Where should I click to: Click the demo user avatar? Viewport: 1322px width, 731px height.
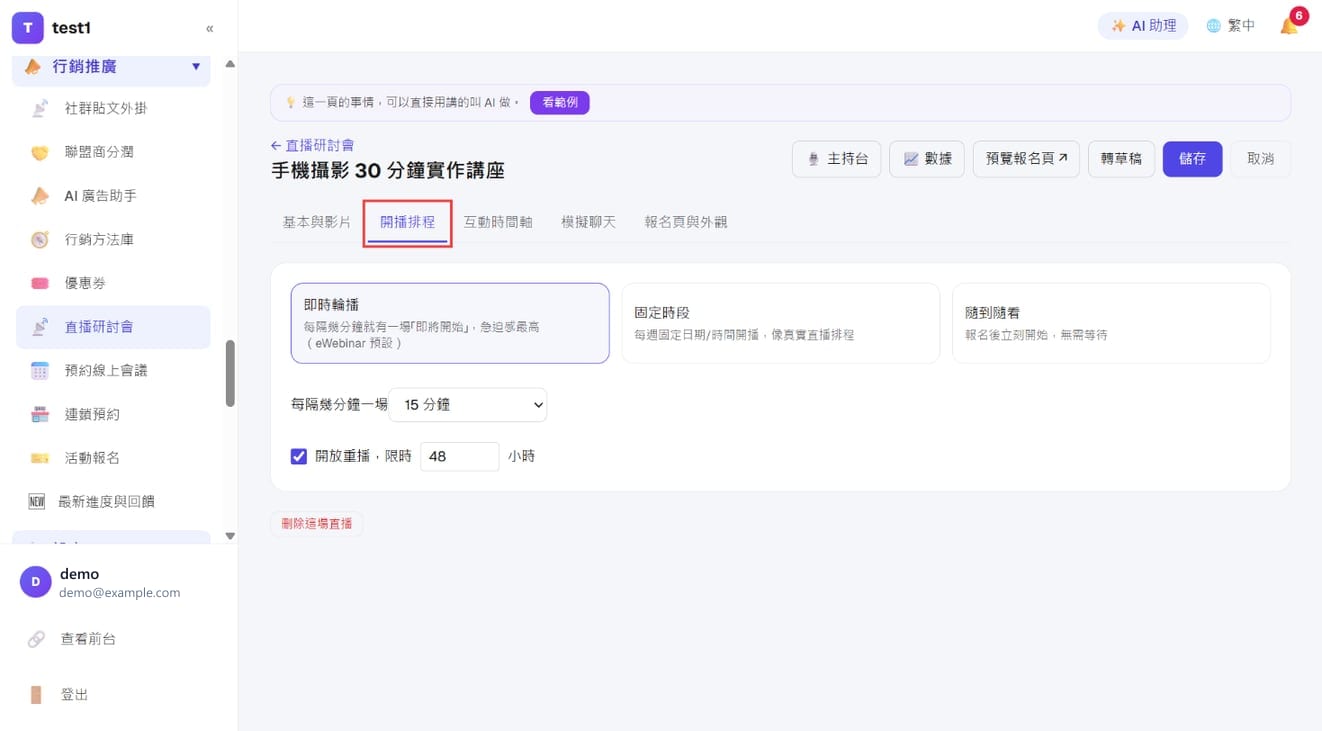(x=35, y=582)
